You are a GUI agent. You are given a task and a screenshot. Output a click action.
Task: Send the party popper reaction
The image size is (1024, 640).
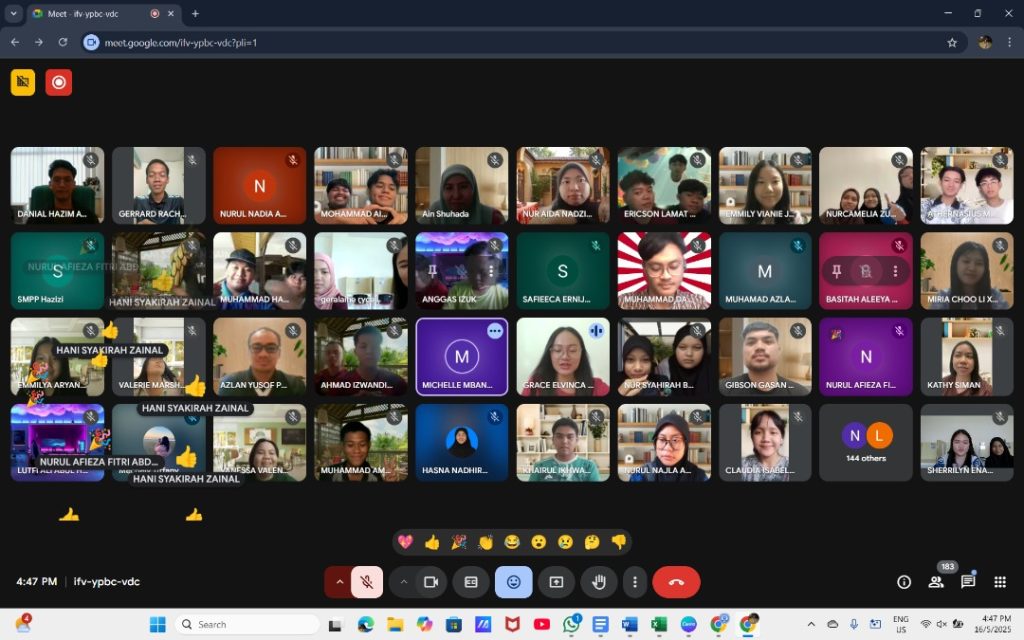click(459, 542)
